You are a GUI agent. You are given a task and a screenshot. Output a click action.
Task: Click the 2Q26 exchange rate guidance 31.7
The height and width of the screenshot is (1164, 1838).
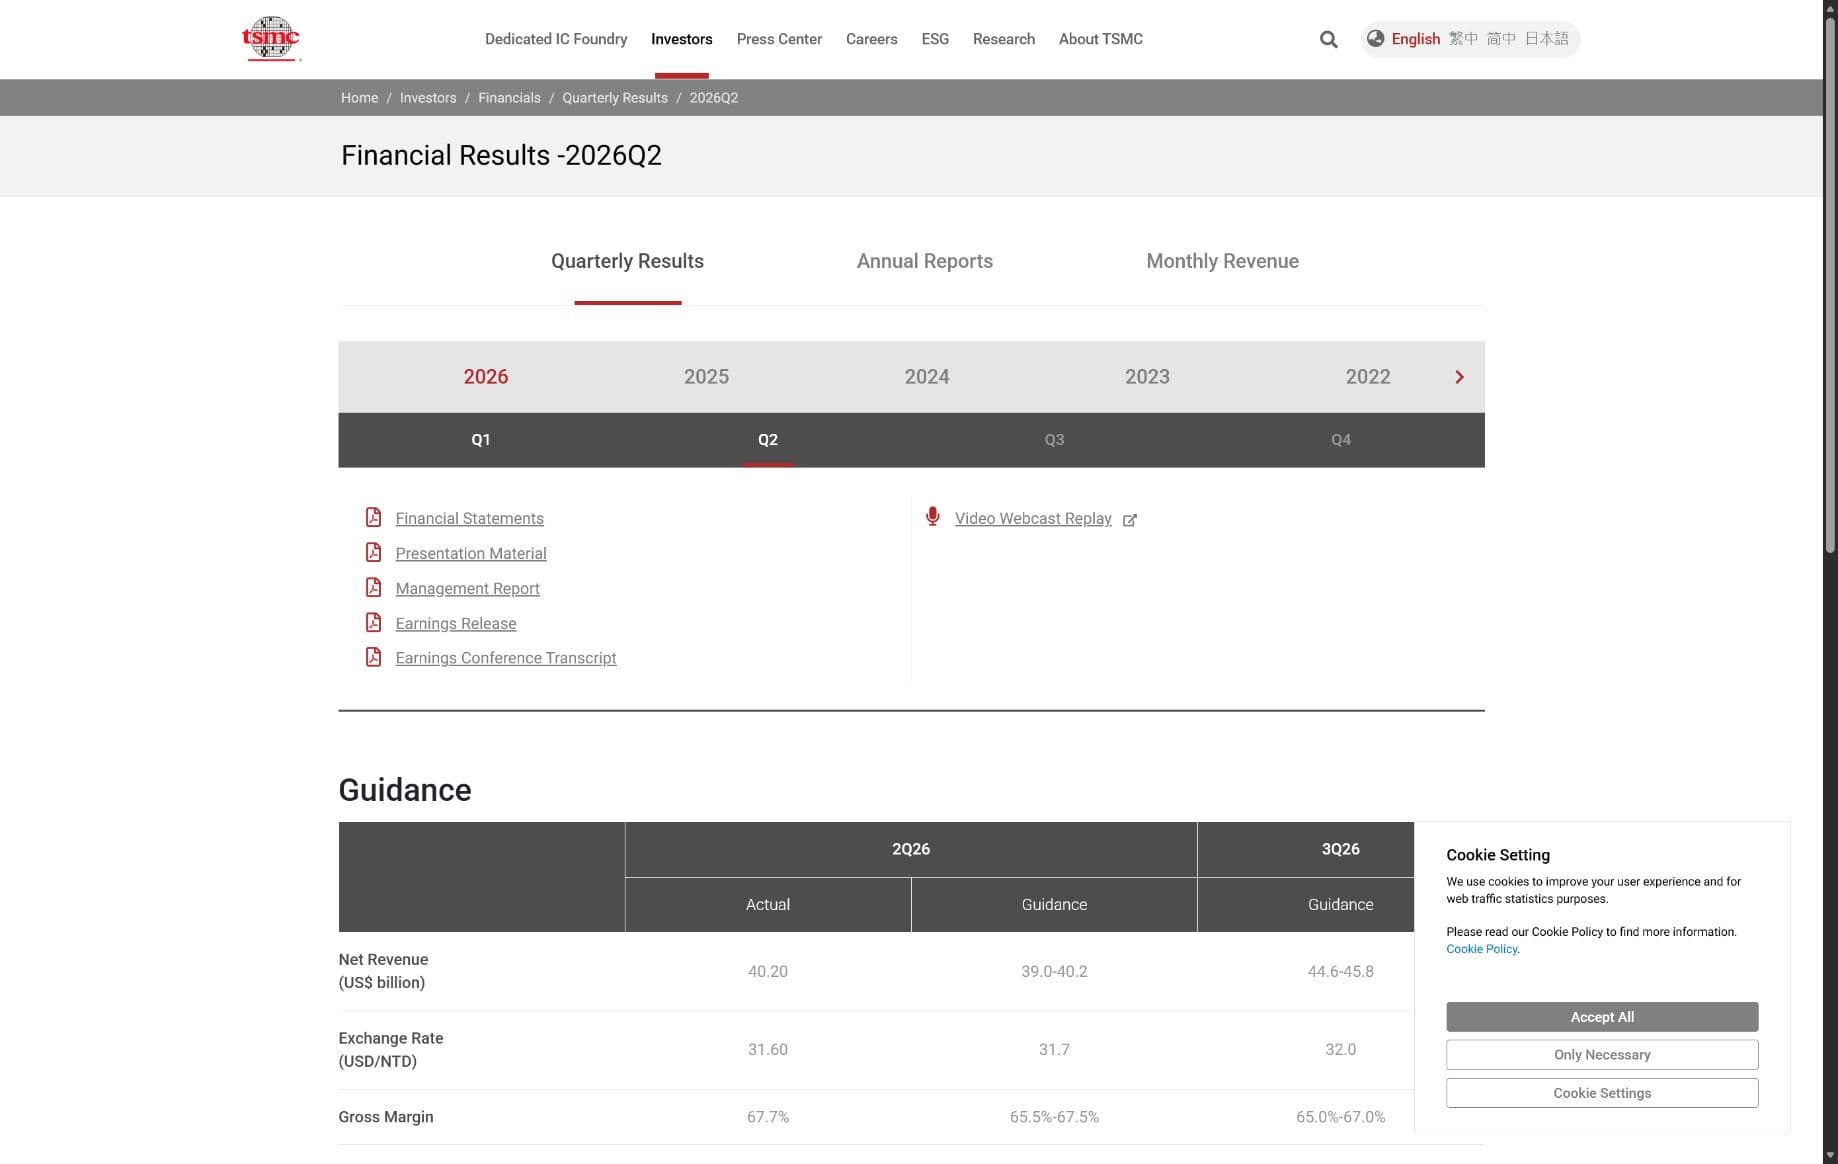click(x=1054, y=1050)
